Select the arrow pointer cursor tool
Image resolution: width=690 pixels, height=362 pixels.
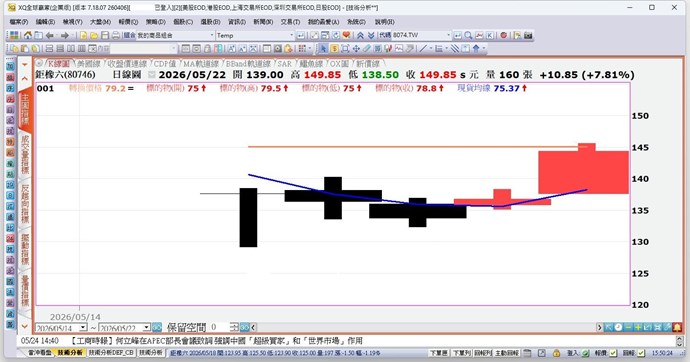tap(323, 48)
